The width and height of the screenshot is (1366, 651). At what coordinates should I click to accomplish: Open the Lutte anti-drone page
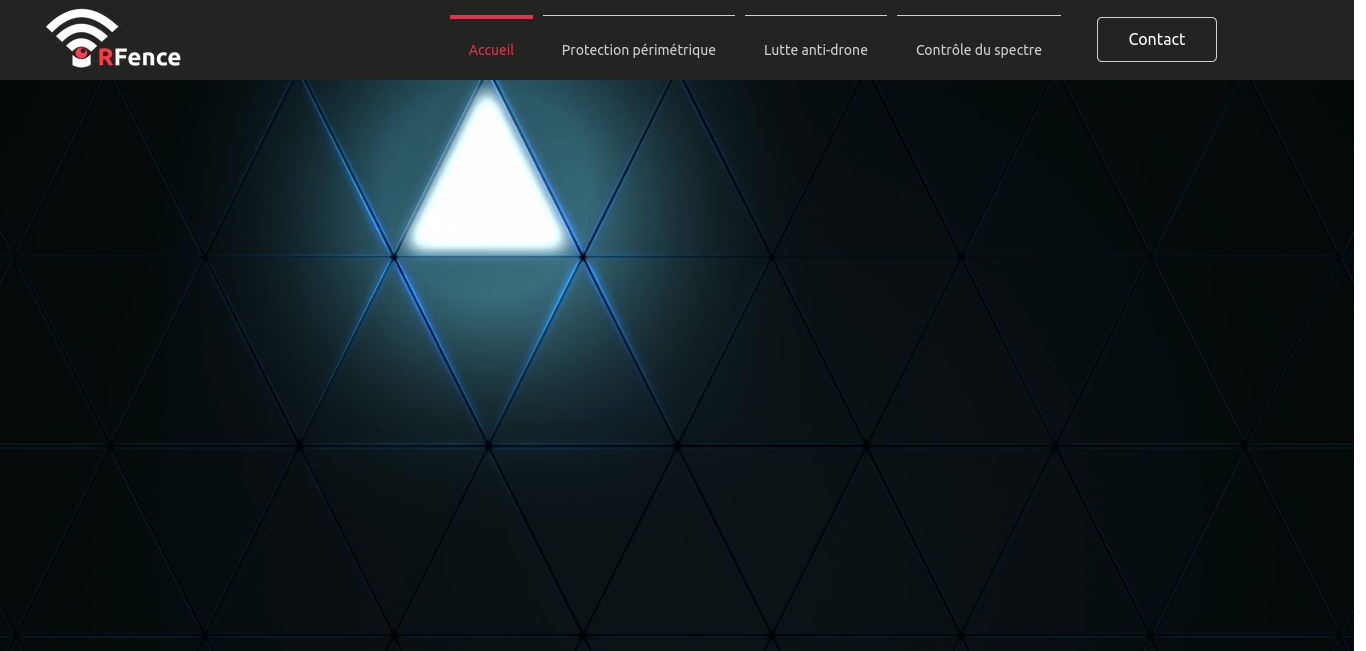click(816, 49)
